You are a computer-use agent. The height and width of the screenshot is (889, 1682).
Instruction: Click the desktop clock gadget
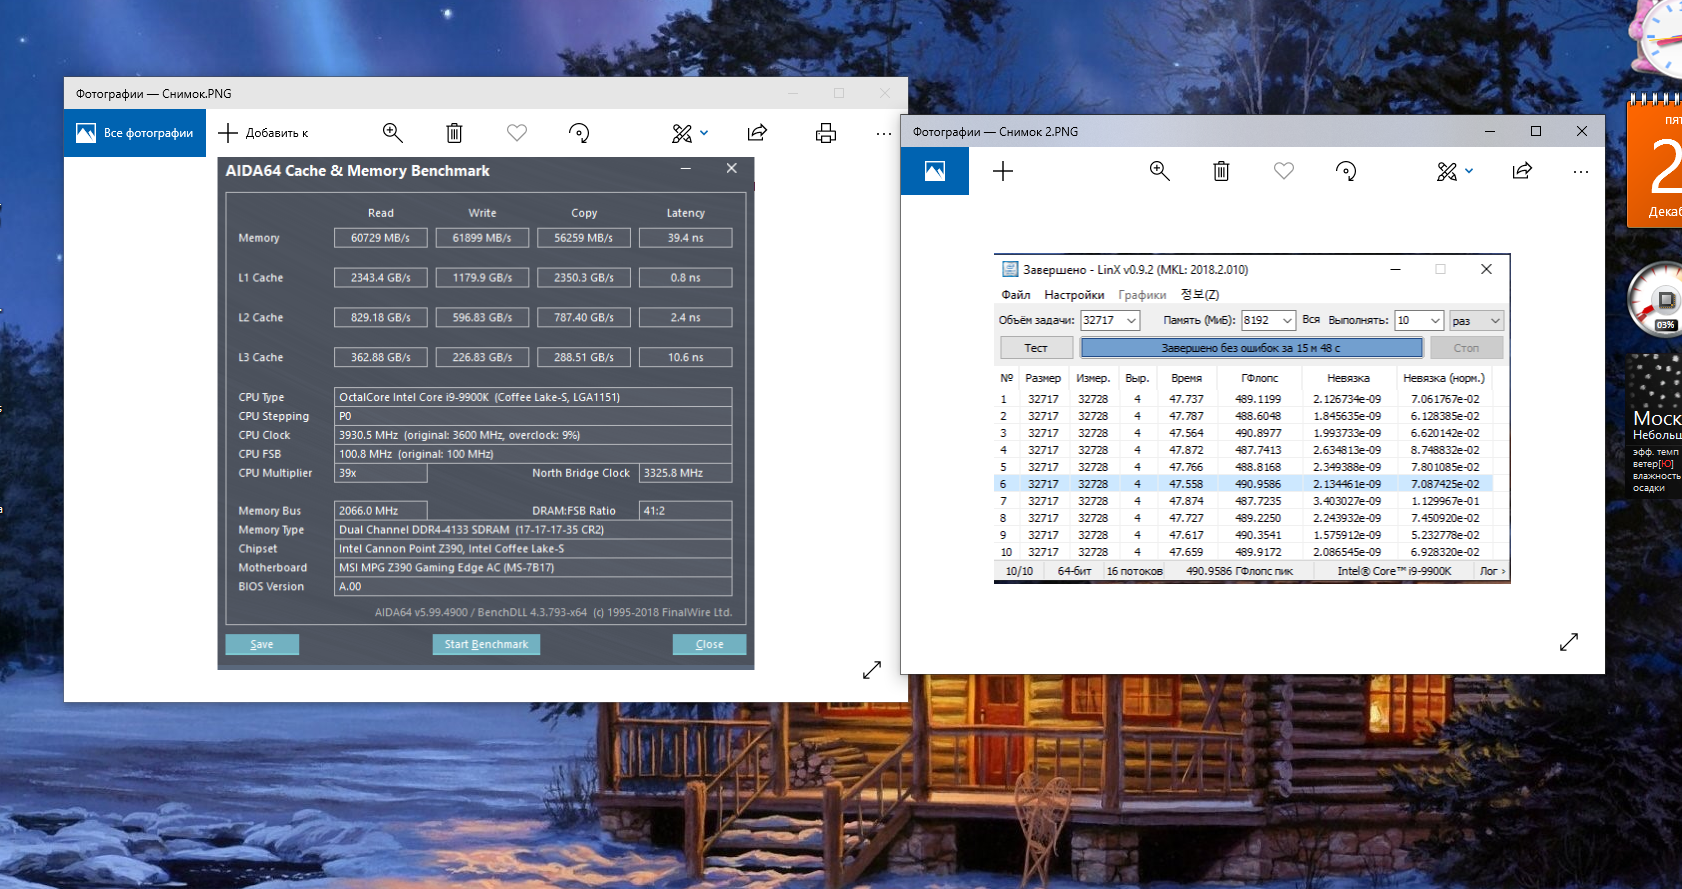point(1657,38)
